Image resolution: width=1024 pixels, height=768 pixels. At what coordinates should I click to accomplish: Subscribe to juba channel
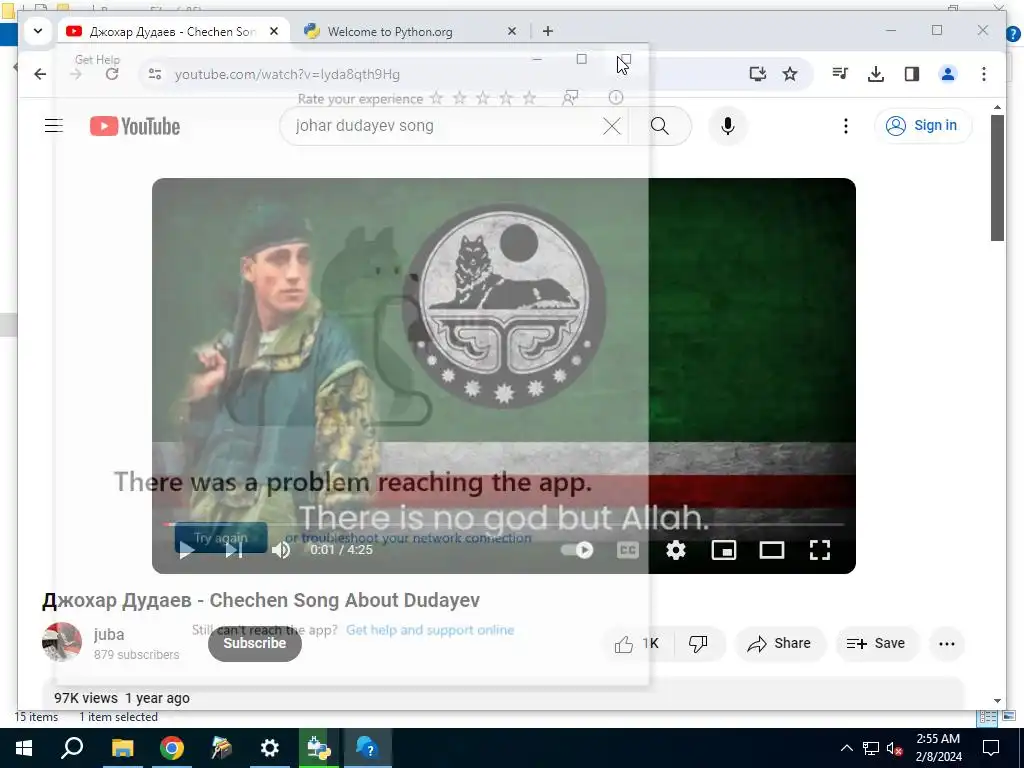click(255, 643)
